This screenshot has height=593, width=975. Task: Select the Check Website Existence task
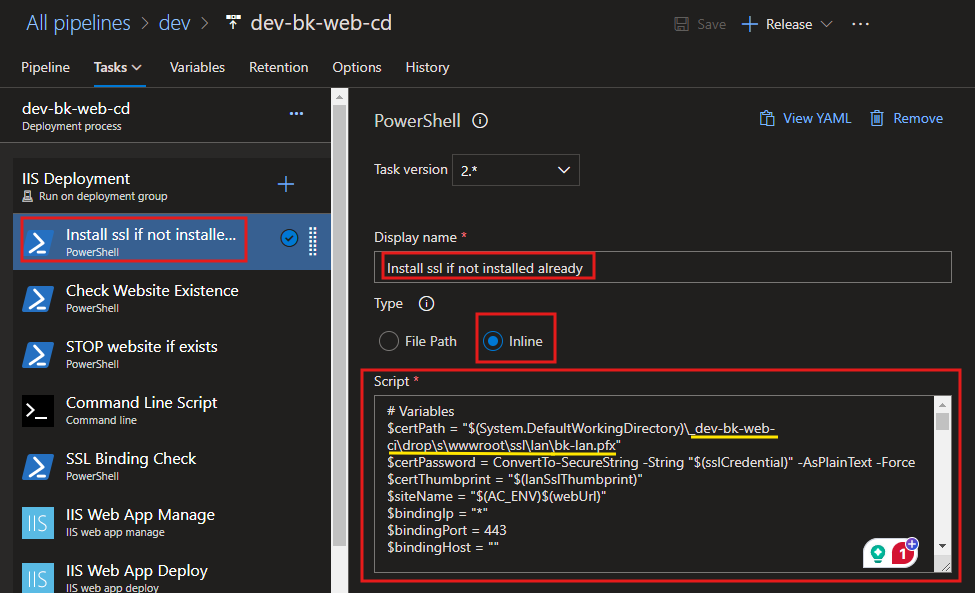(172, 298)
